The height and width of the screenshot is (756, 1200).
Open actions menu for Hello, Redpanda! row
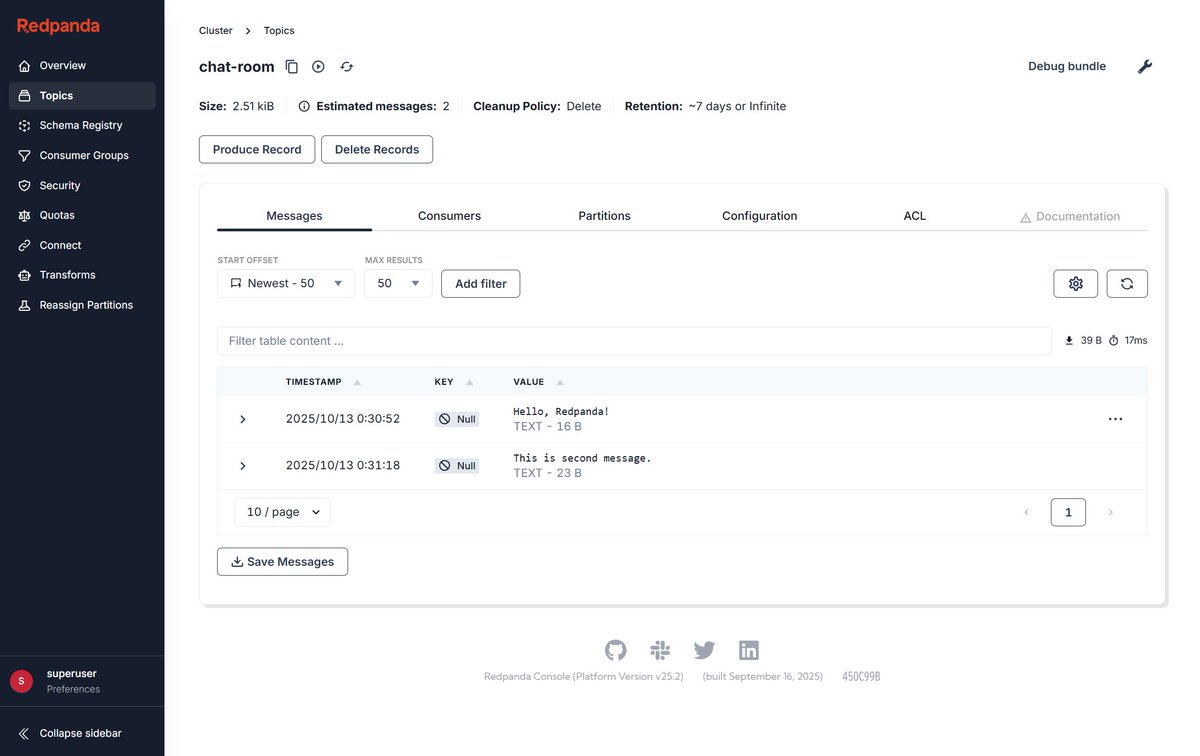click(x=1116, y=419)
